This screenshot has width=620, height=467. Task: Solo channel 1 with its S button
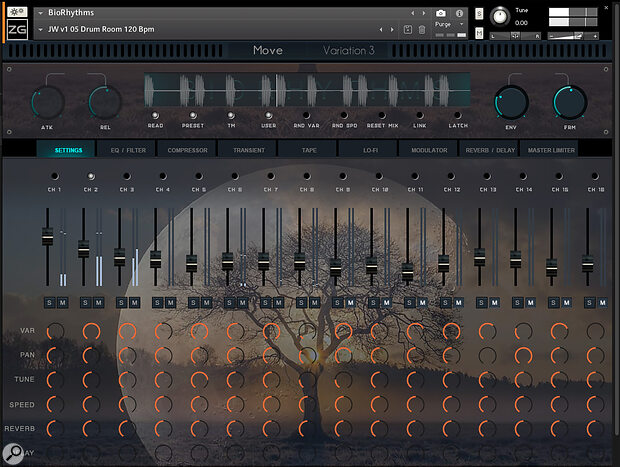pyautogui.click(x=49, y=303)
